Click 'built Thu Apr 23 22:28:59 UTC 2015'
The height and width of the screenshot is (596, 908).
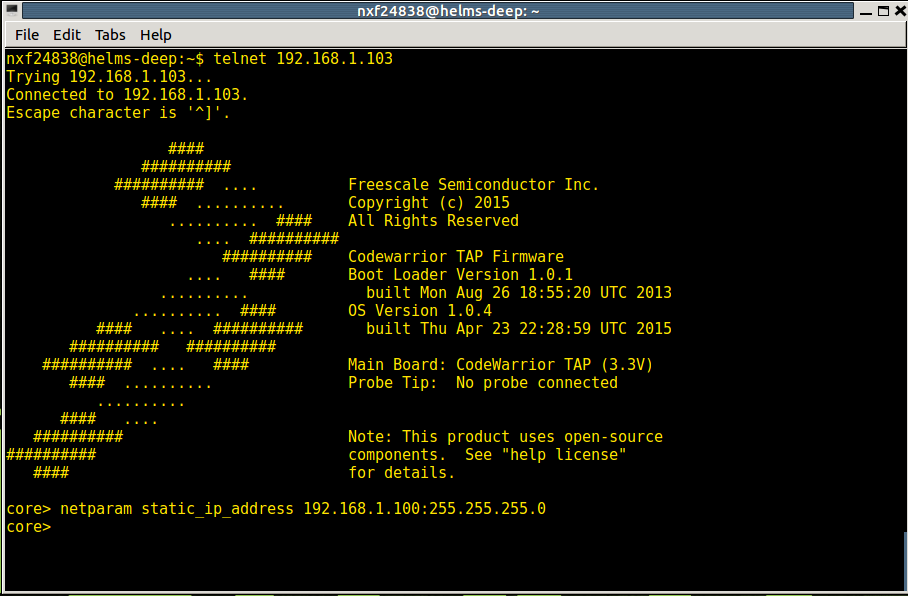point(519,328)
